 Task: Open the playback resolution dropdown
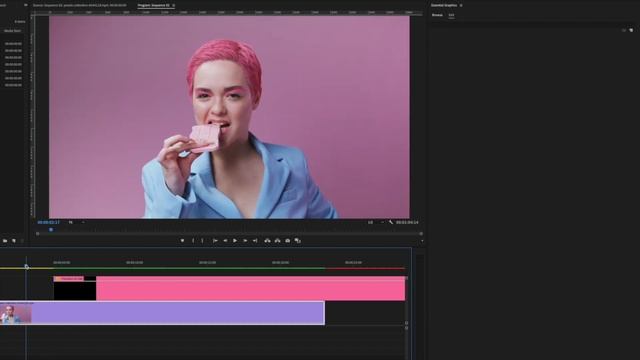click(x=376, y=222)
